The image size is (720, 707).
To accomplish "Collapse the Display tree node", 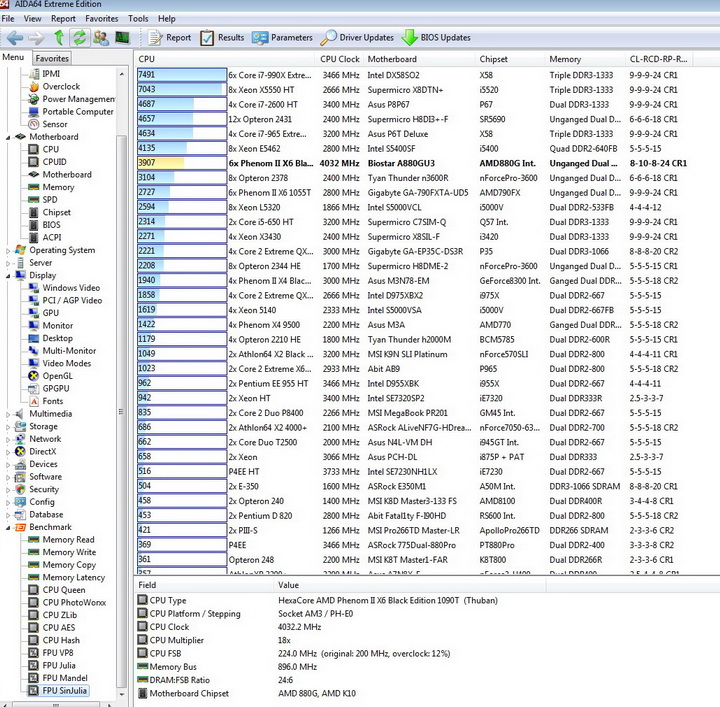I will (8, 276).
